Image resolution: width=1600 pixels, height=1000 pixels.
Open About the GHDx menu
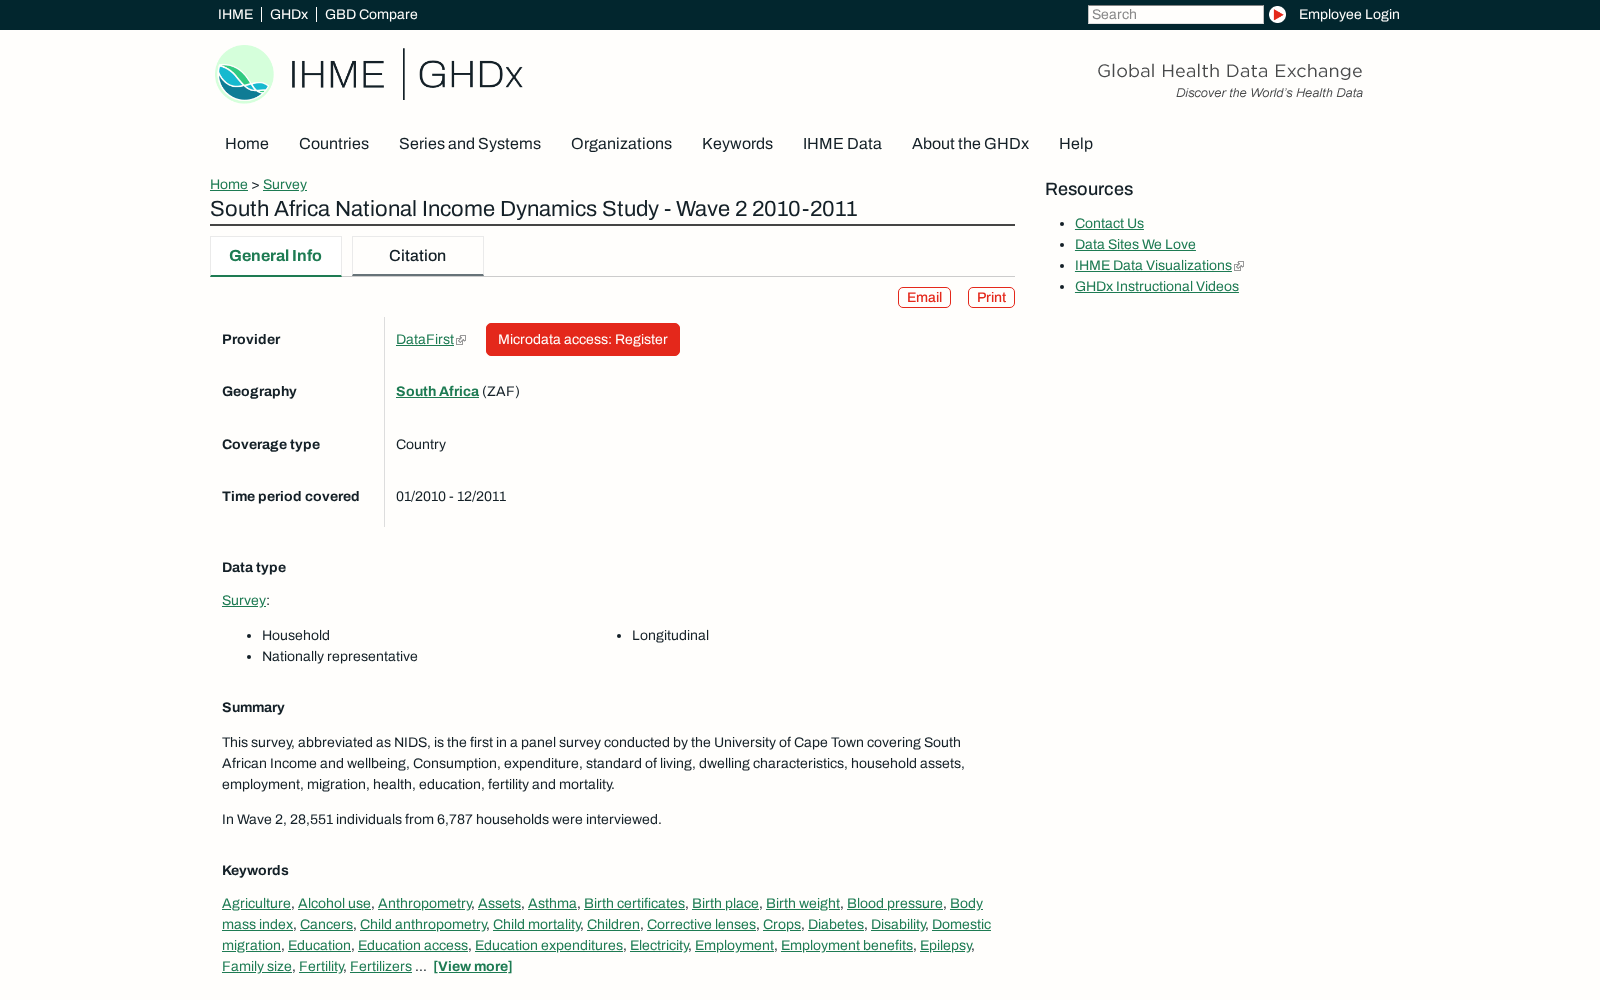pos(970,144)
